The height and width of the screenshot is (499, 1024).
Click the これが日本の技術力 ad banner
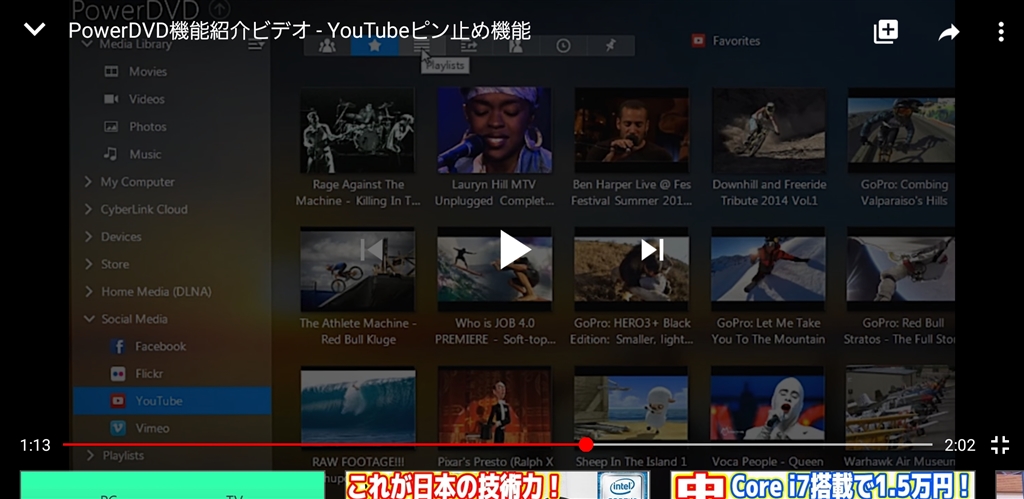[x=497, y=485]
